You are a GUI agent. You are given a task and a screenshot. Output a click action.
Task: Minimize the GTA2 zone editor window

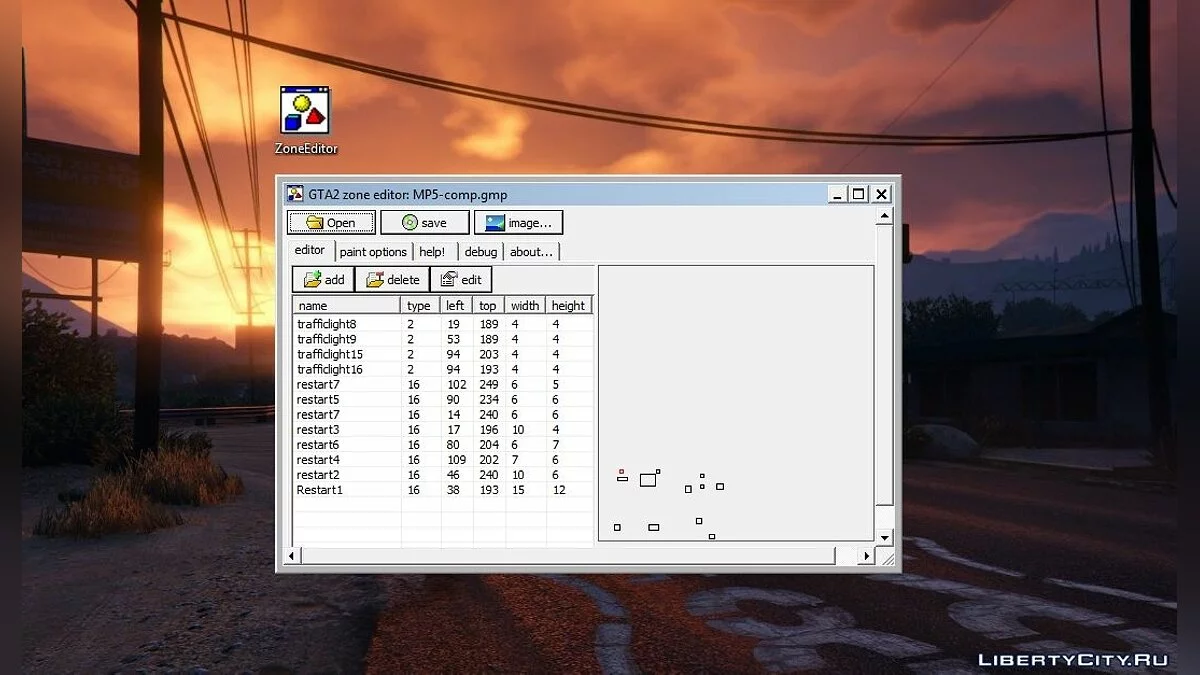coord(837,194)
